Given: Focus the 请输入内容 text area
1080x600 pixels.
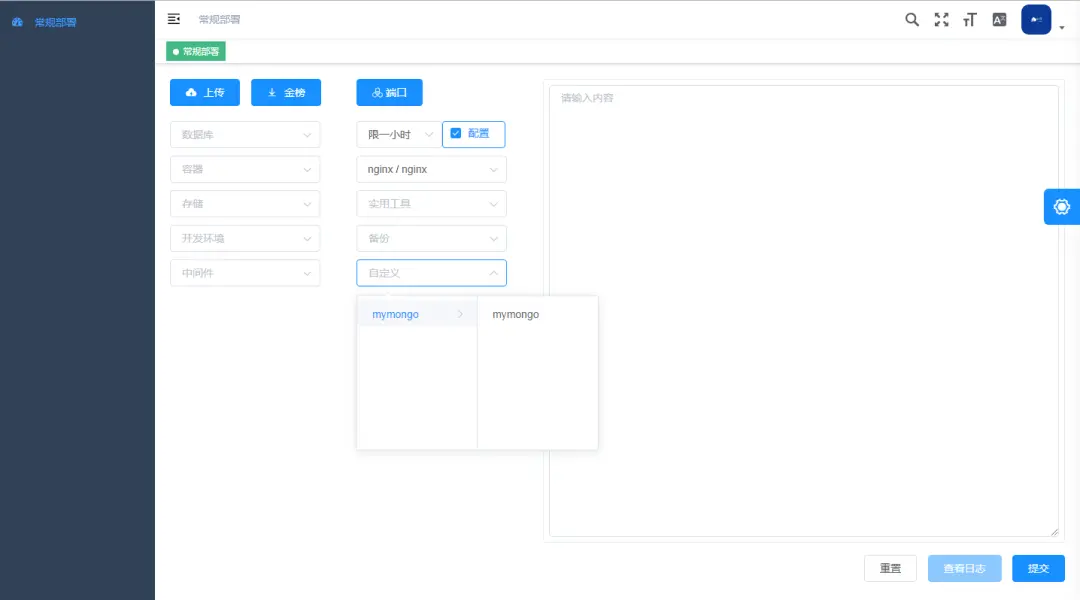Looking at the screenshot, I should coord(803,310).
